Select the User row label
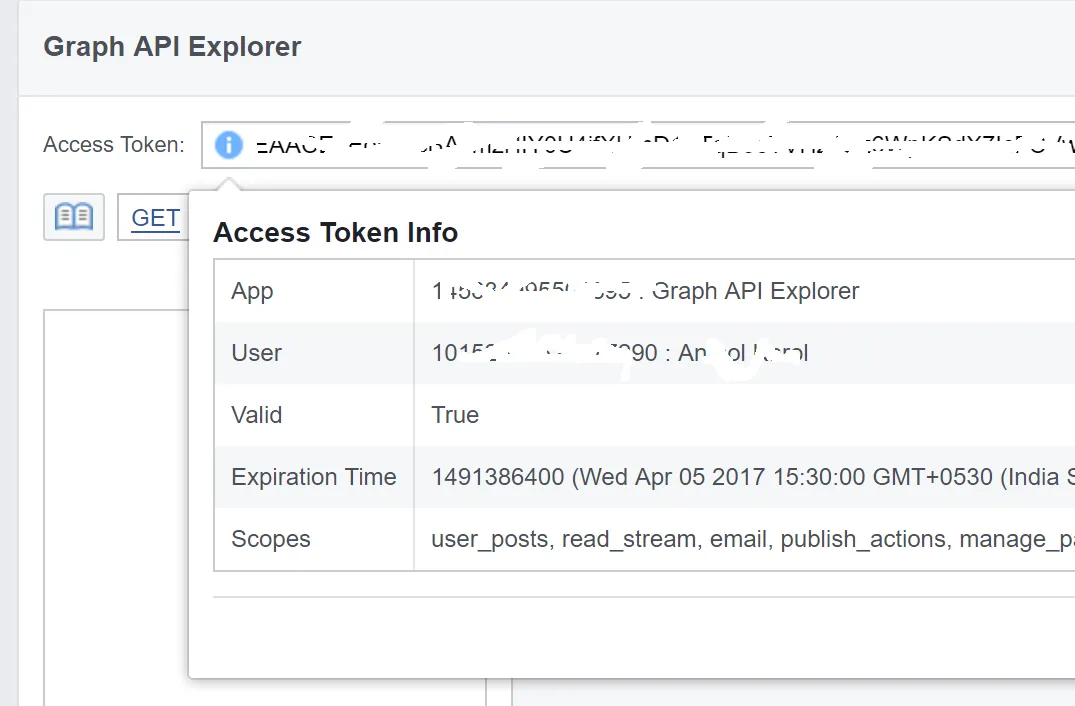The height and width of the screenshot is (706, 1075). pos(256,353)
